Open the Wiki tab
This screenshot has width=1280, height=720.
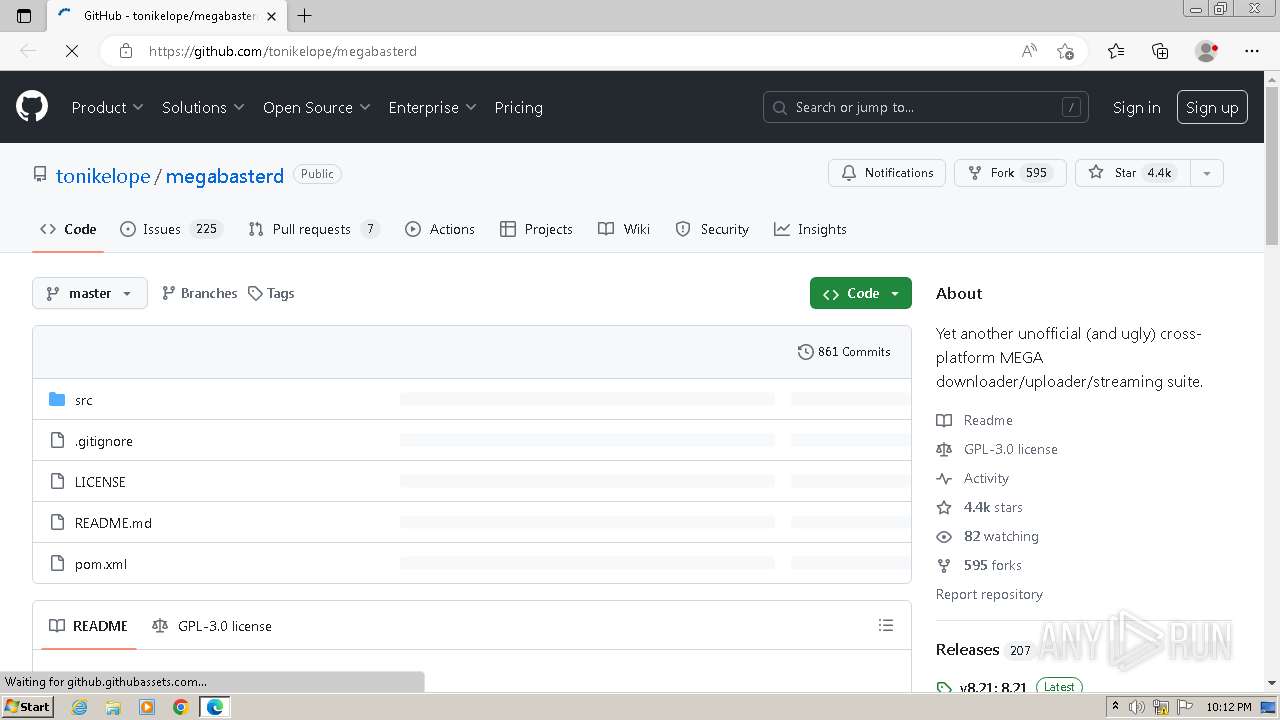(624, 229)
